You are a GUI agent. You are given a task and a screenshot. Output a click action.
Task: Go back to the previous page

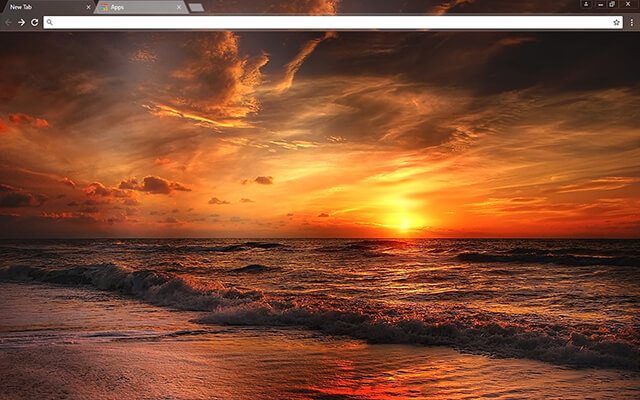click(x=8, y=21)
